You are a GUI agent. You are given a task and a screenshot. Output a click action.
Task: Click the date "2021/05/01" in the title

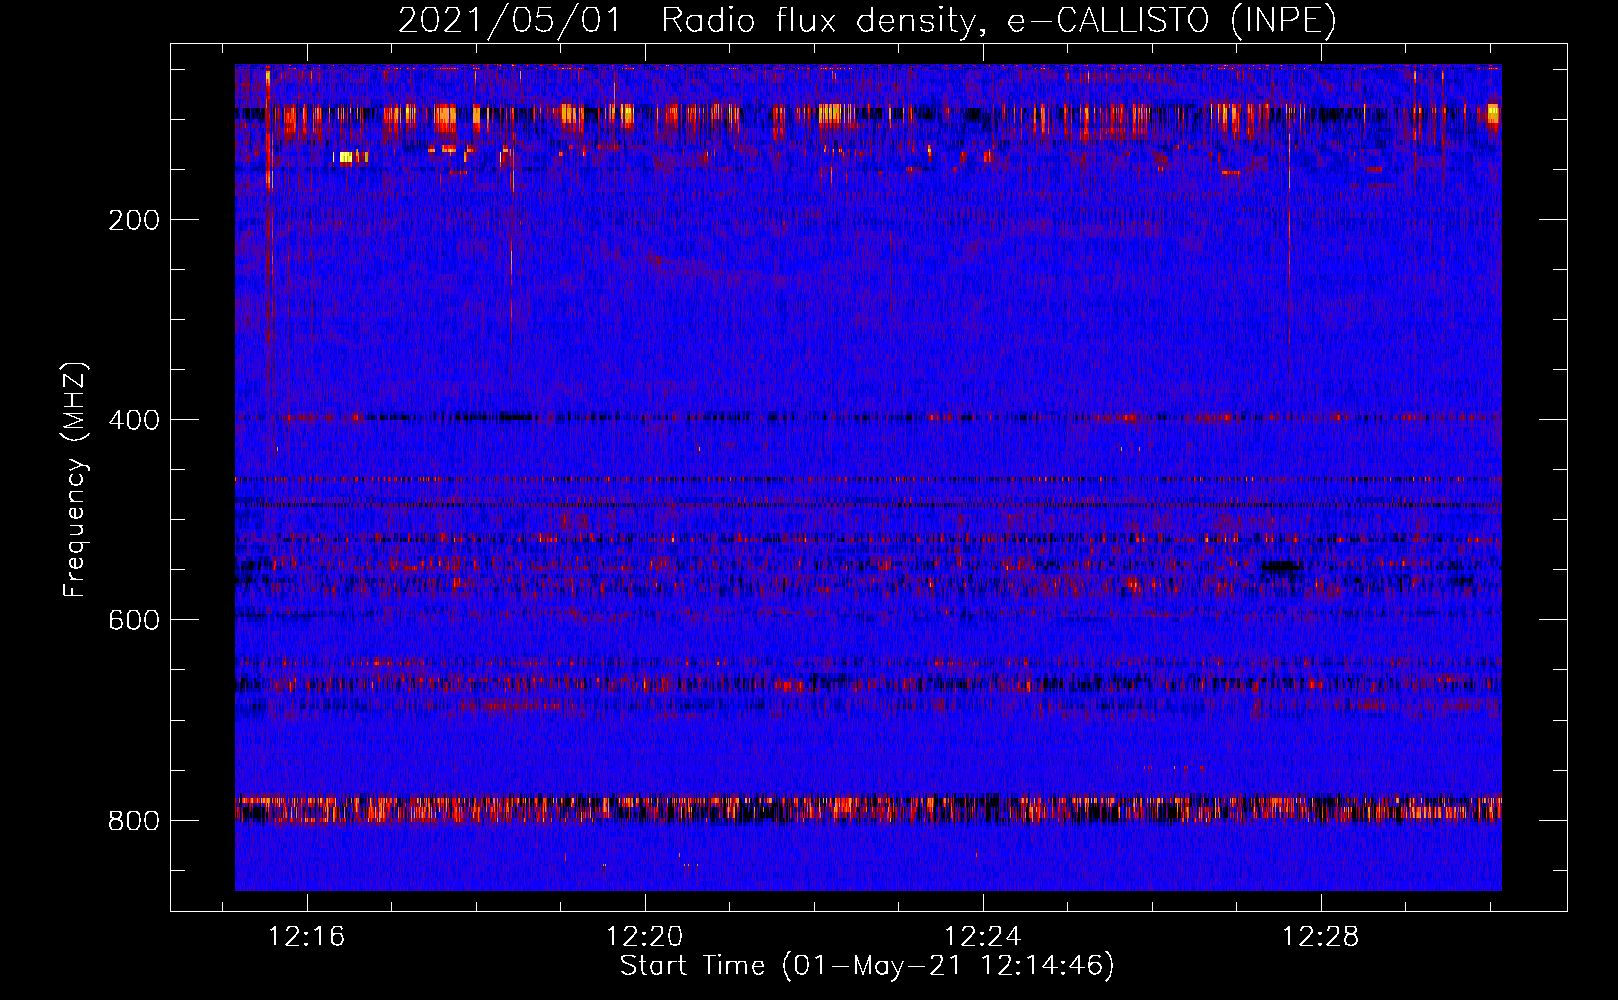tap(510, 20)
